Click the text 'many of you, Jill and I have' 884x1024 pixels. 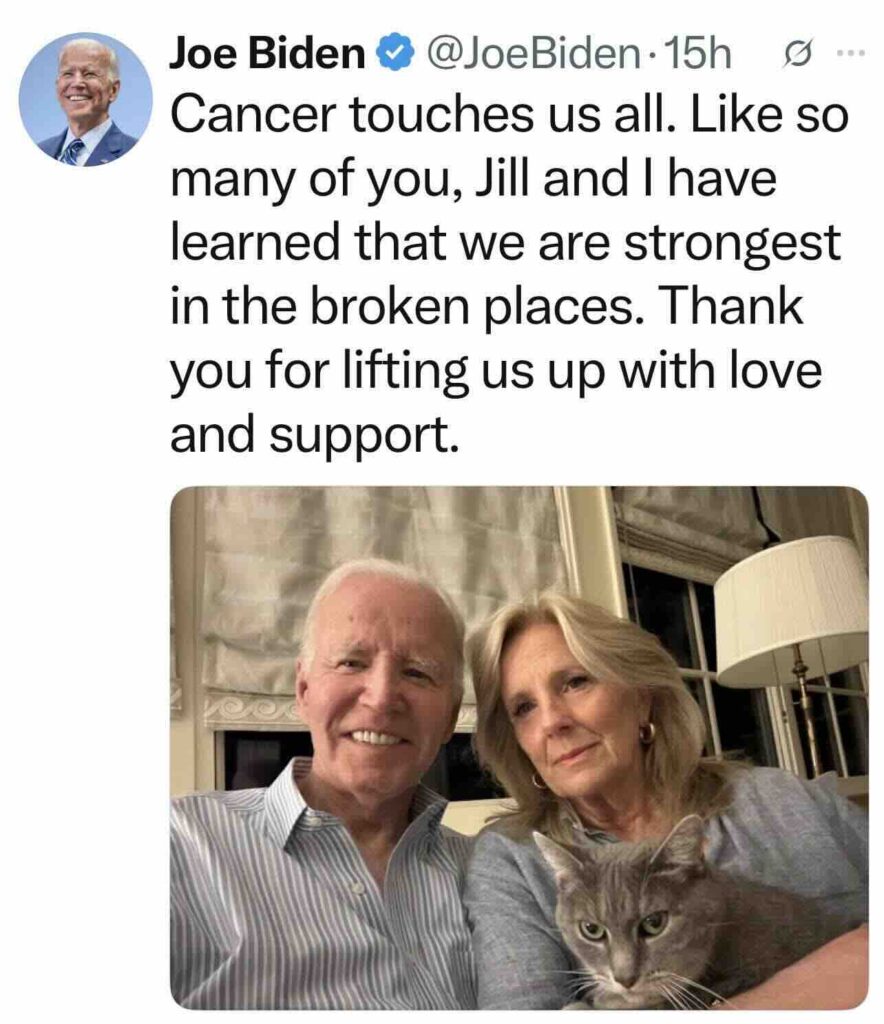pos(473,181)
